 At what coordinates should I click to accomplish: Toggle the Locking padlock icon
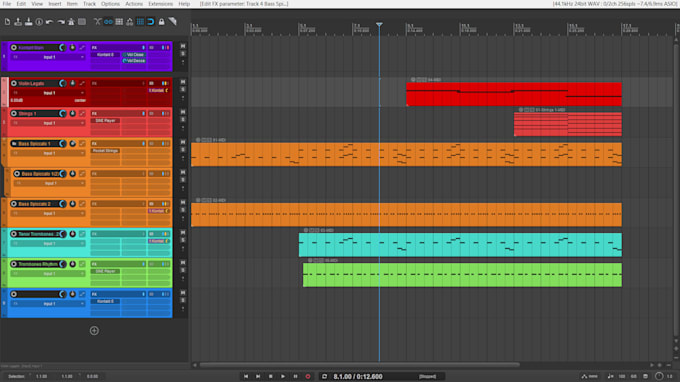point(161,22)
